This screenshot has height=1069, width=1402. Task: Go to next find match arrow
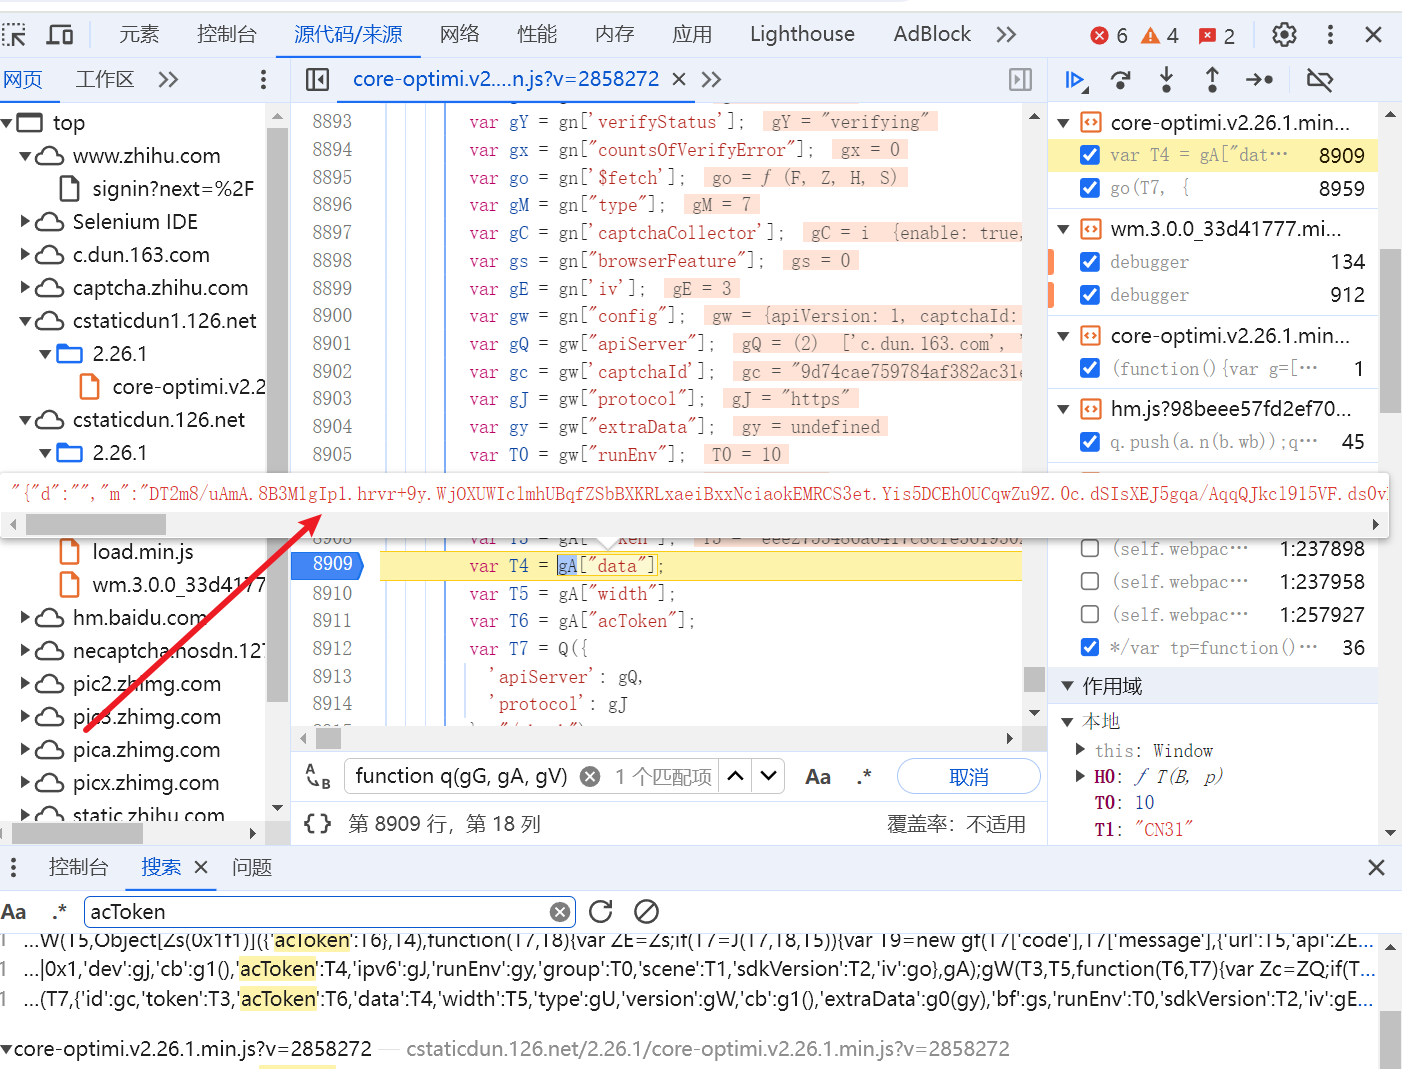click(768, 776)
